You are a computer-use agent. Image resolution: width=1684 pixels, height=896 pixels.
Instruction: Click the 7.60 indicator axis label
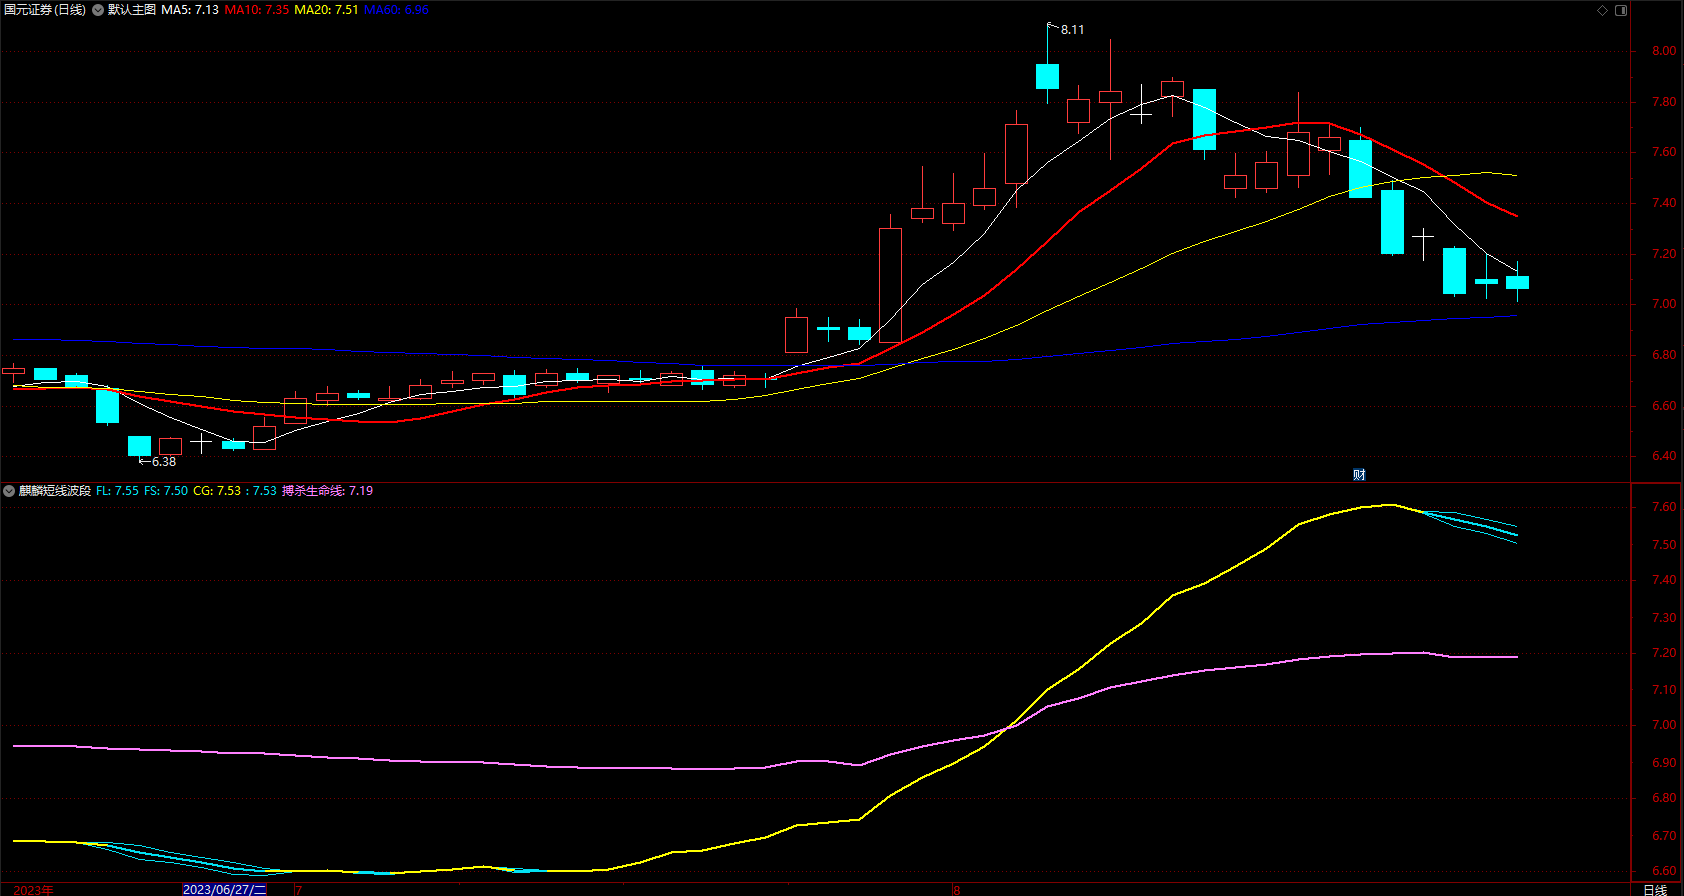1664,507
